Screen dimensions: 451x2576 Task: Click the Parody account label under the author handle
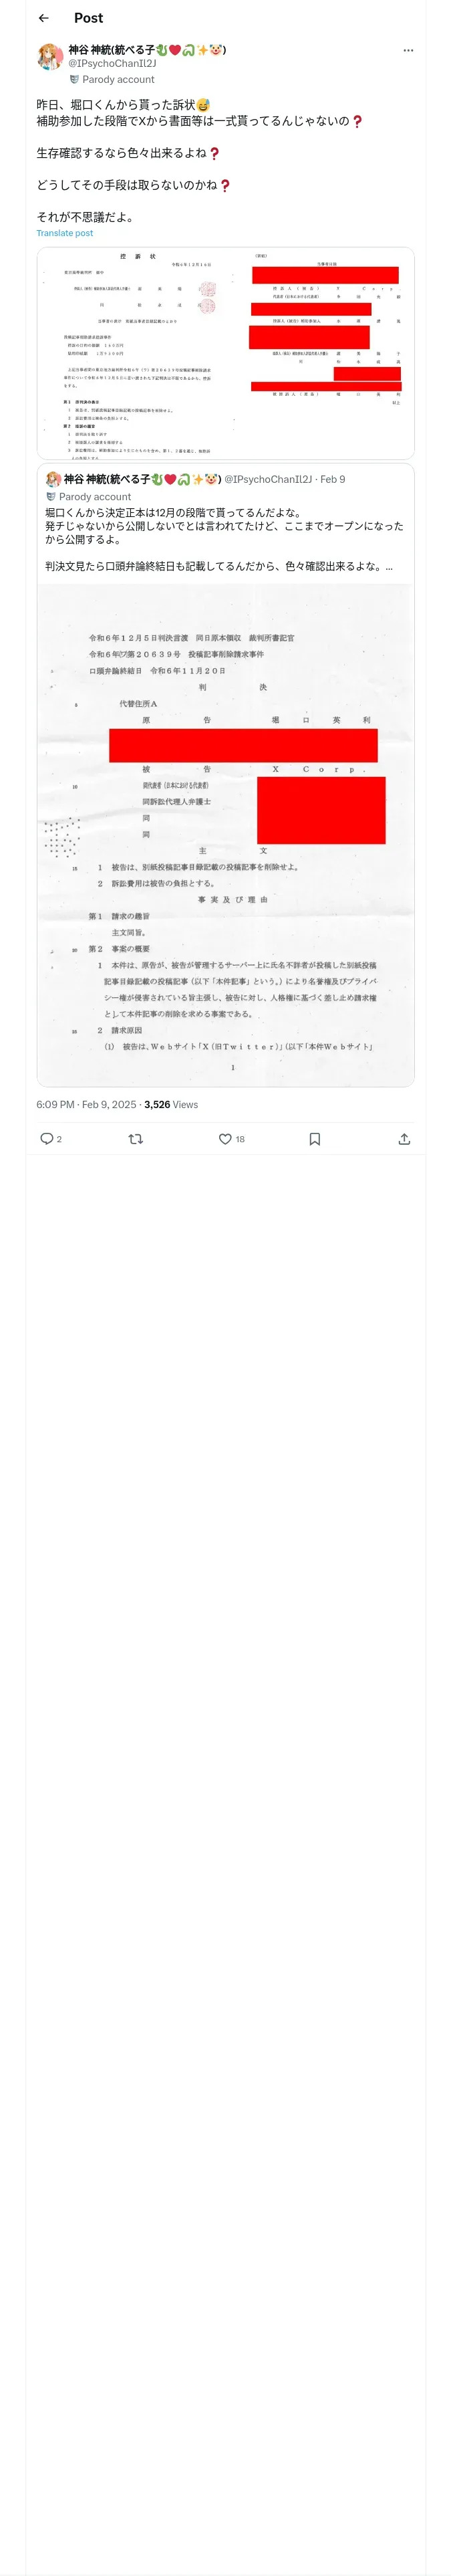117,79
